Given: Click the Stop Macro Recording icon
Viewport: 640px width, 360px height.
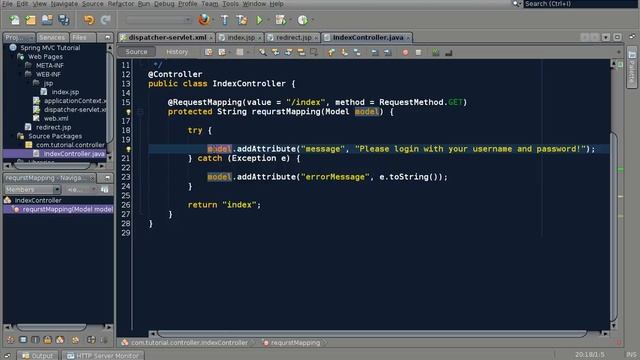Looking at the screenshot, I should [x=418, y=52].
